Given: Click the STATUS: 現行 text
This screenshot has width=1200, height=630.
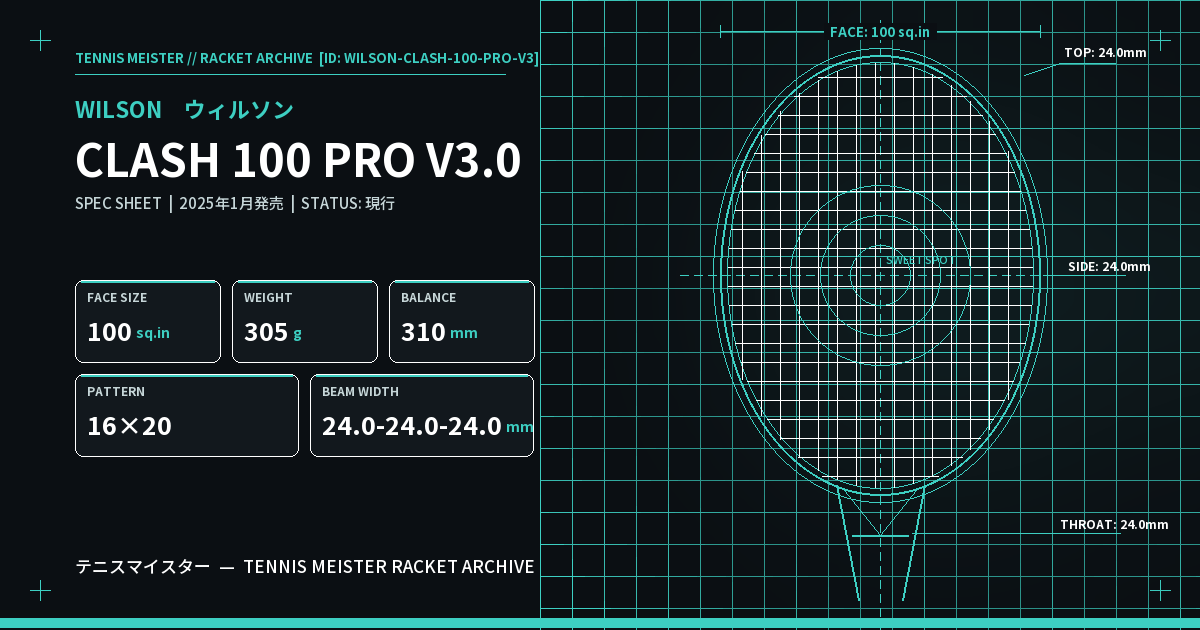Looking at the screenshot, I should (348, 203).
